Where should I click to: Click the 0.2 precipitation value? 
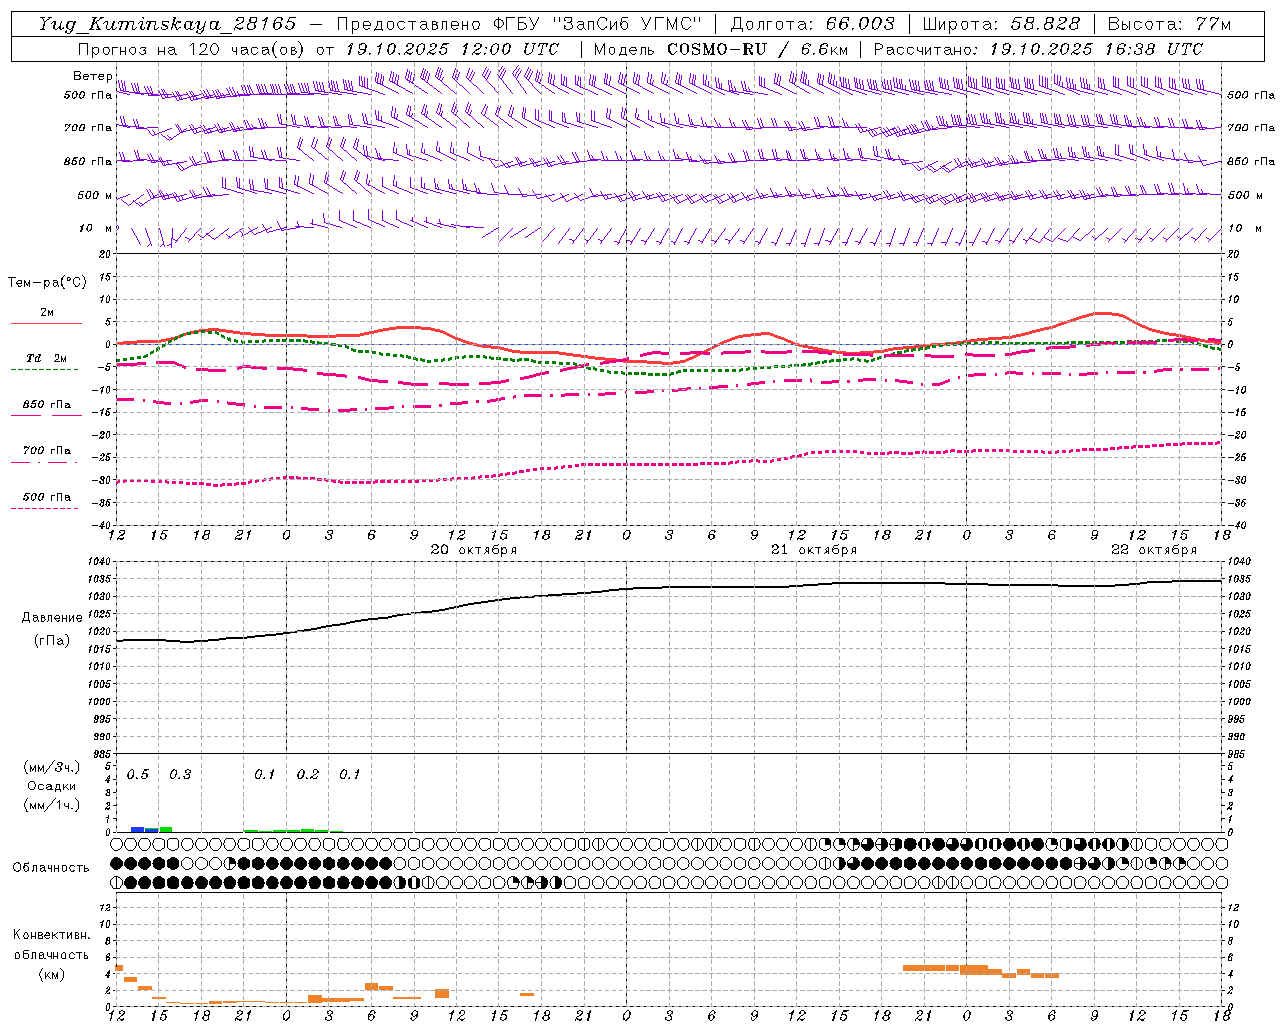tap(308, 775)
